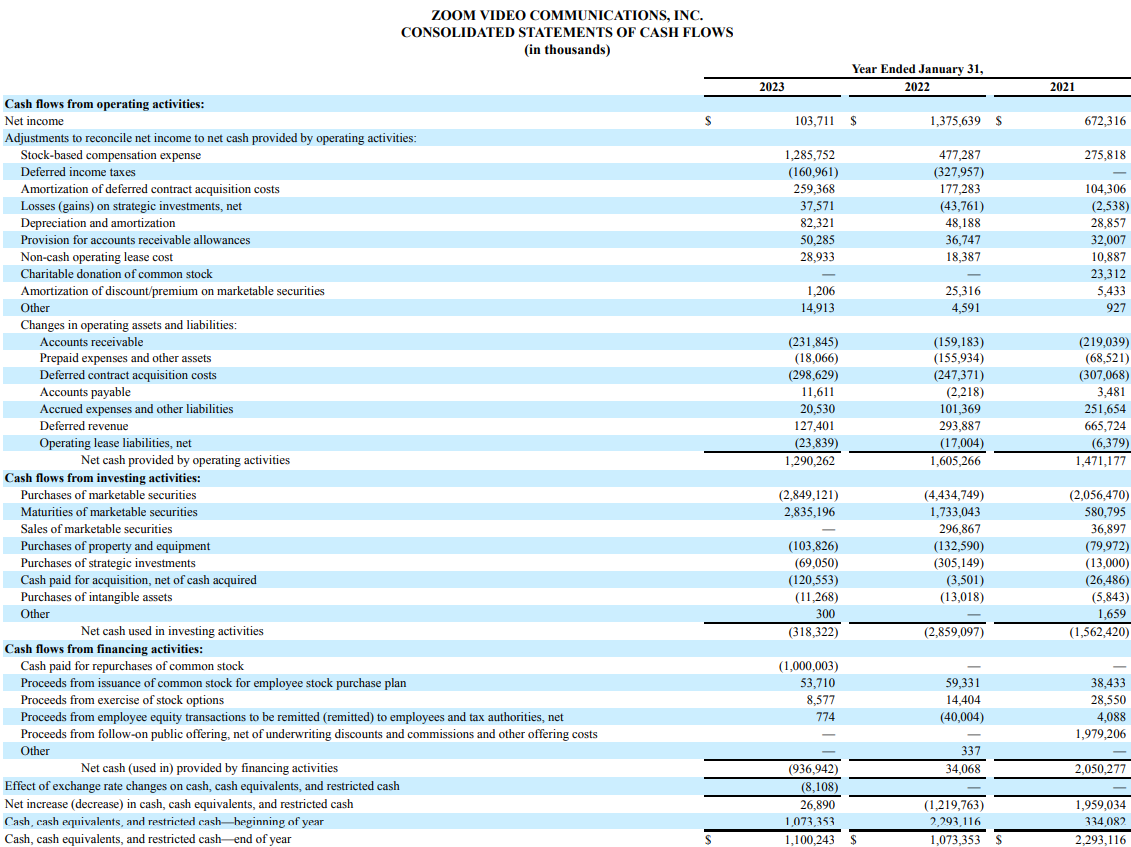Click the 'Deferred contract acquisition costs' change row
The height and width of the screenshot is (847, 1131).
point(128,375)
